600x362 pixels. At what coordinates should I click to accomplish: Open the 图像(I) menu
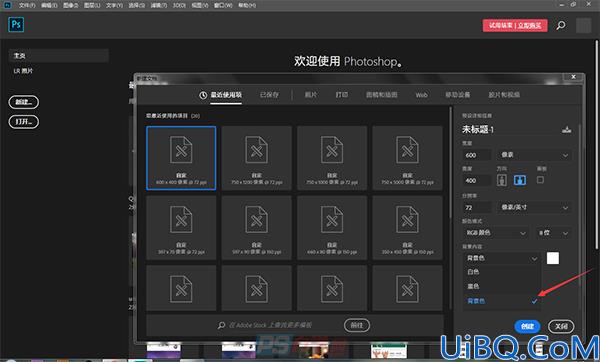70,5
